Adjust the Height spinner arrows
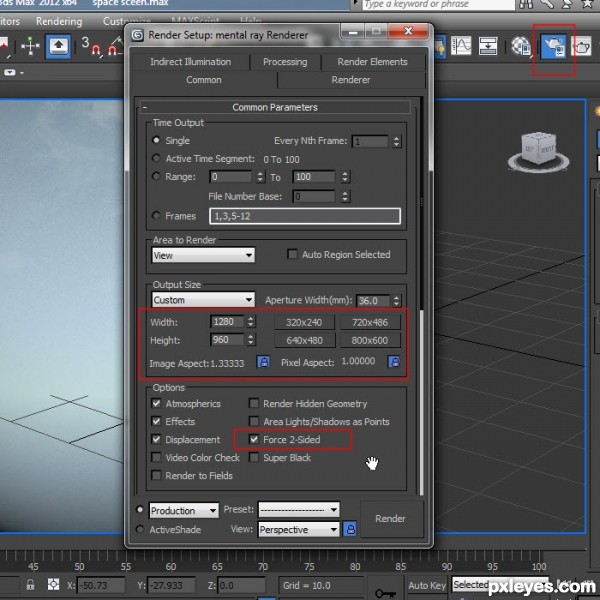 click(x=251, y=339)
